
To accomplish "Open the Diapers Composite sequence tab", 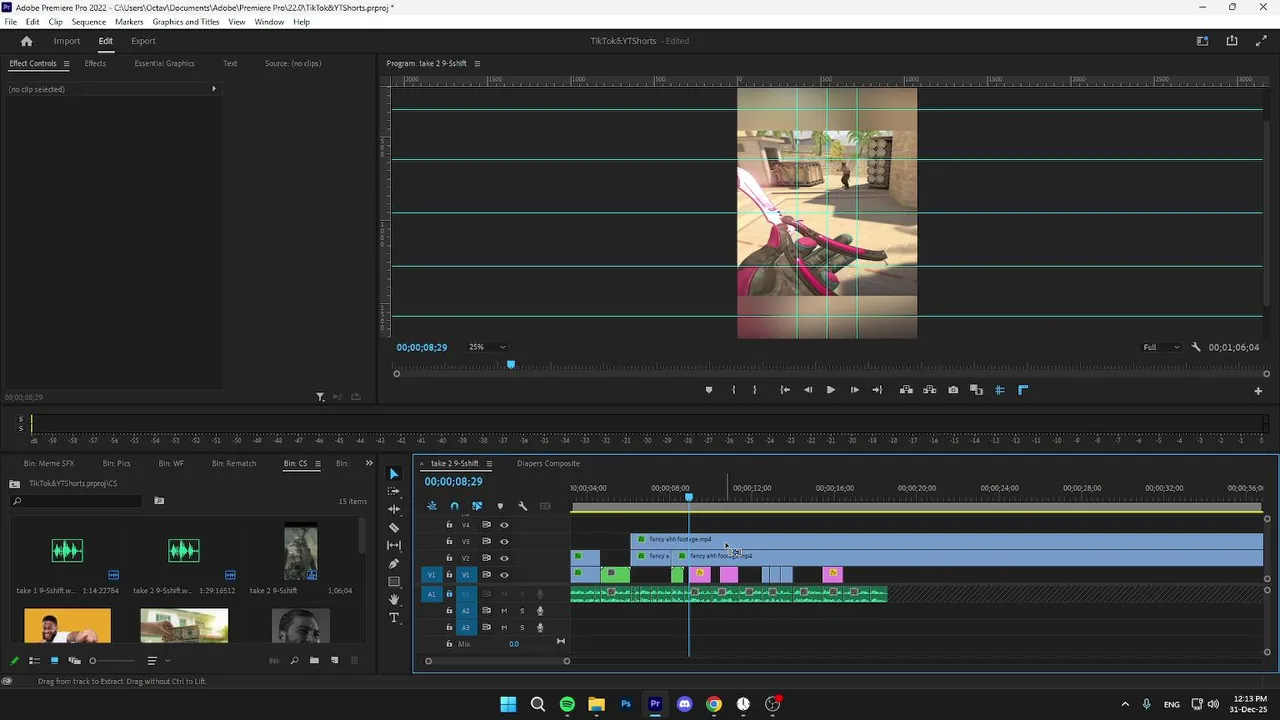I will coord(548,463).
